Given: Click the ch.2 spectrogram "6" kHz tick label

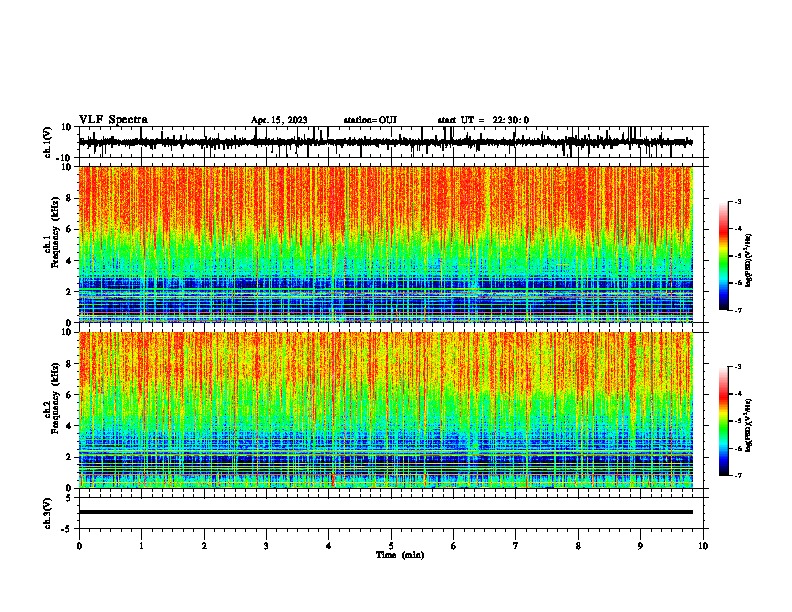Looking at the screenshot, I should [x=69, y=395].
